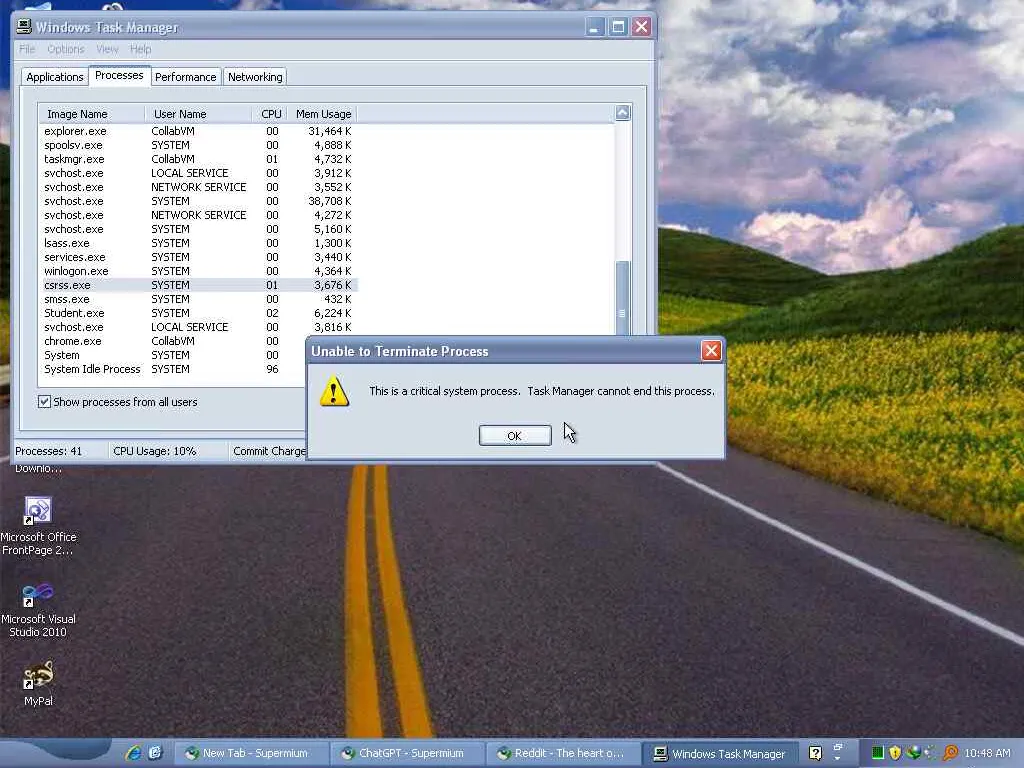This screenshot has height=768, width=1024.
Task: Click OK in the Unable to Terminate Process dialog
Action: click(515, 436)
